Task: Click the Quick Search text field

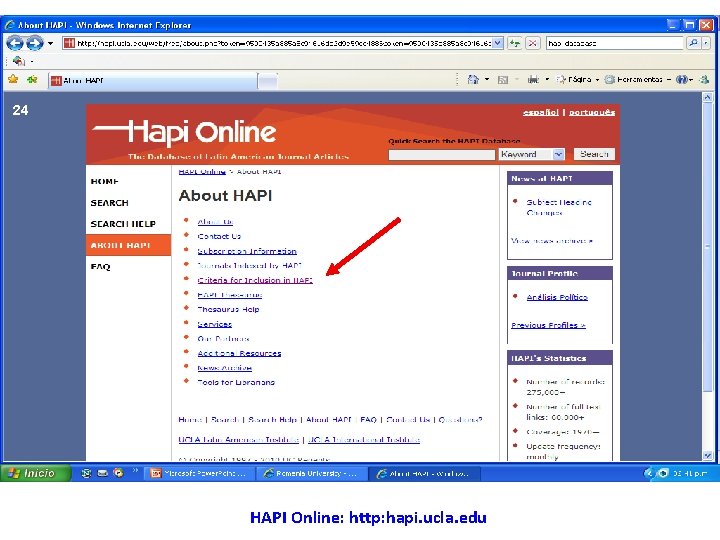Action: (442, 155)
